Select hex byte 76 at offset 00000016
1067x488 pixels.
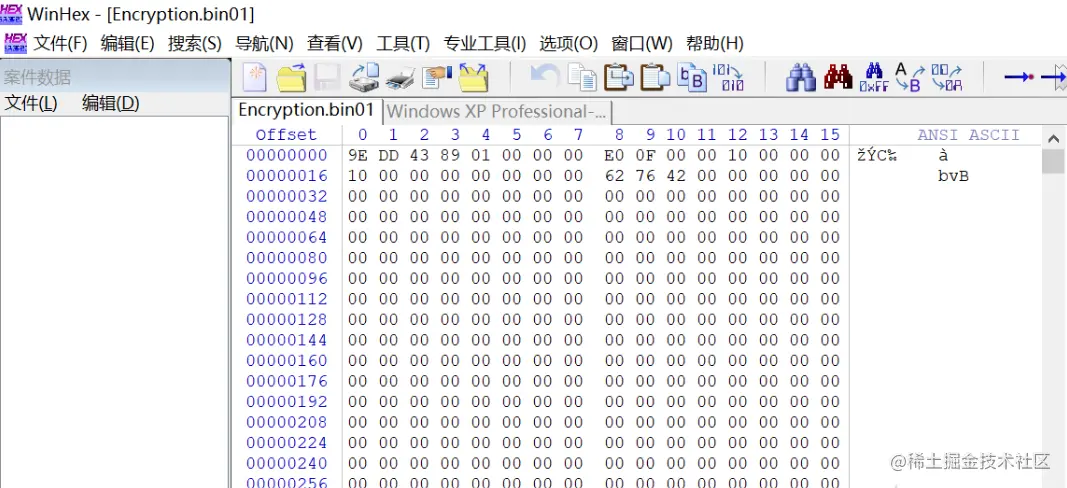pyautogui.click(x=645, y=176)
